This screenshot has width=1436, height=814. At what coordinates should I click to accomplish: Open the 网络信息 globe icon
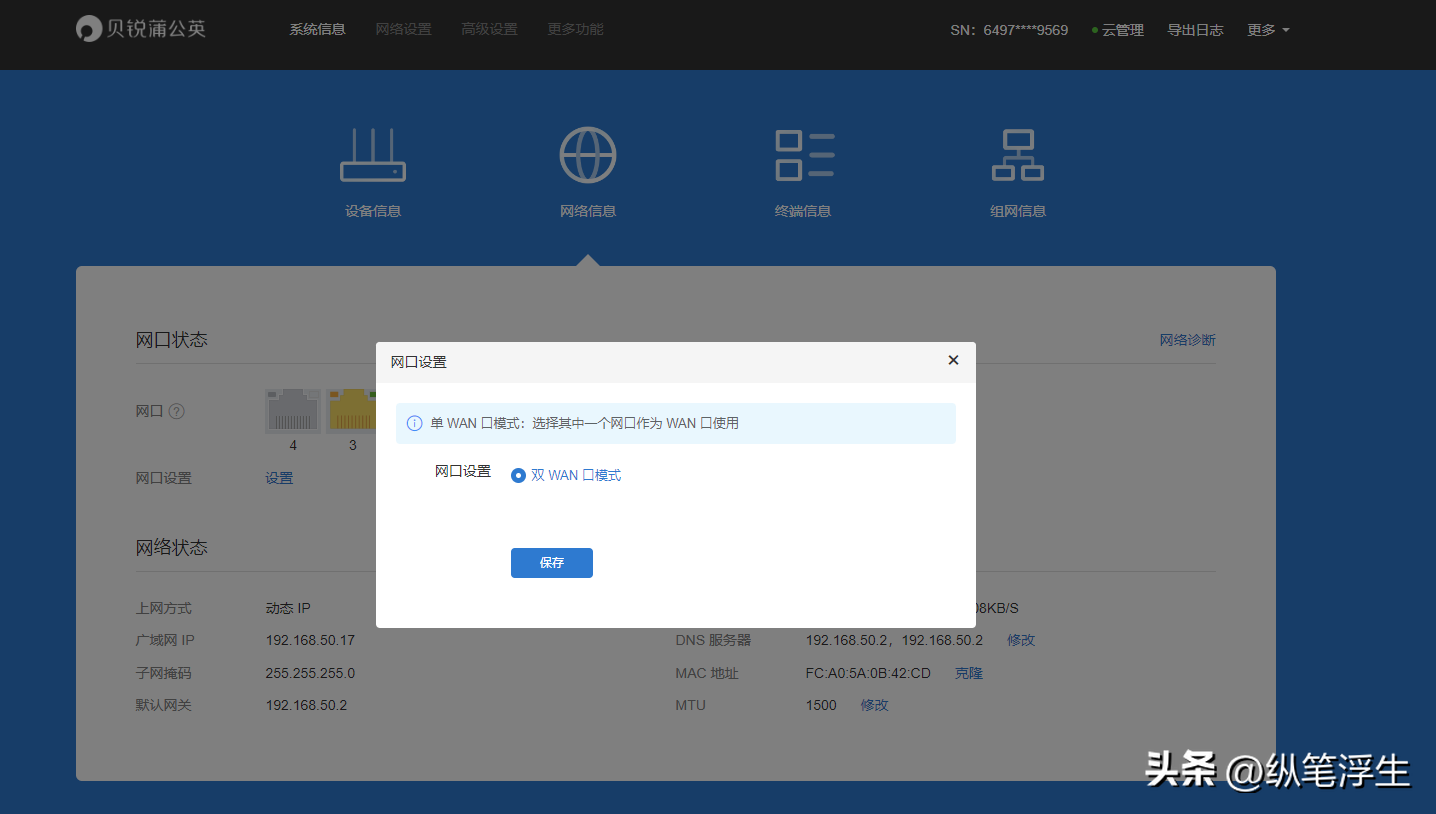[x=588, y=155]
